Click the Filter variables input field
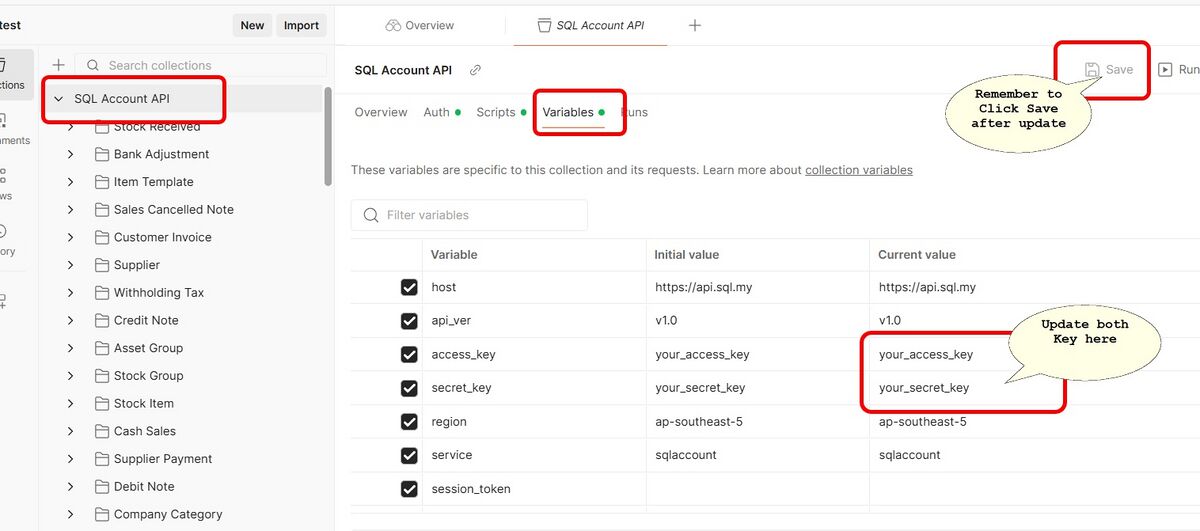This screenshot has width=1200, height=531. [480, 215]
